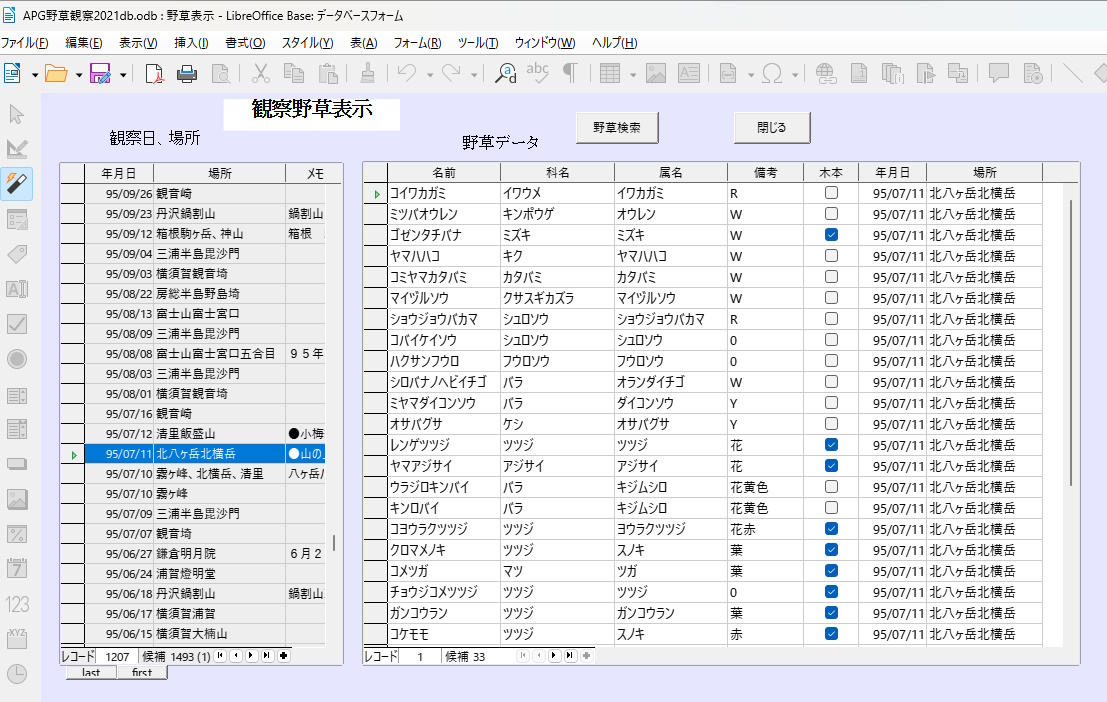Click the option button circle icon in sidebar

(17, 359)
